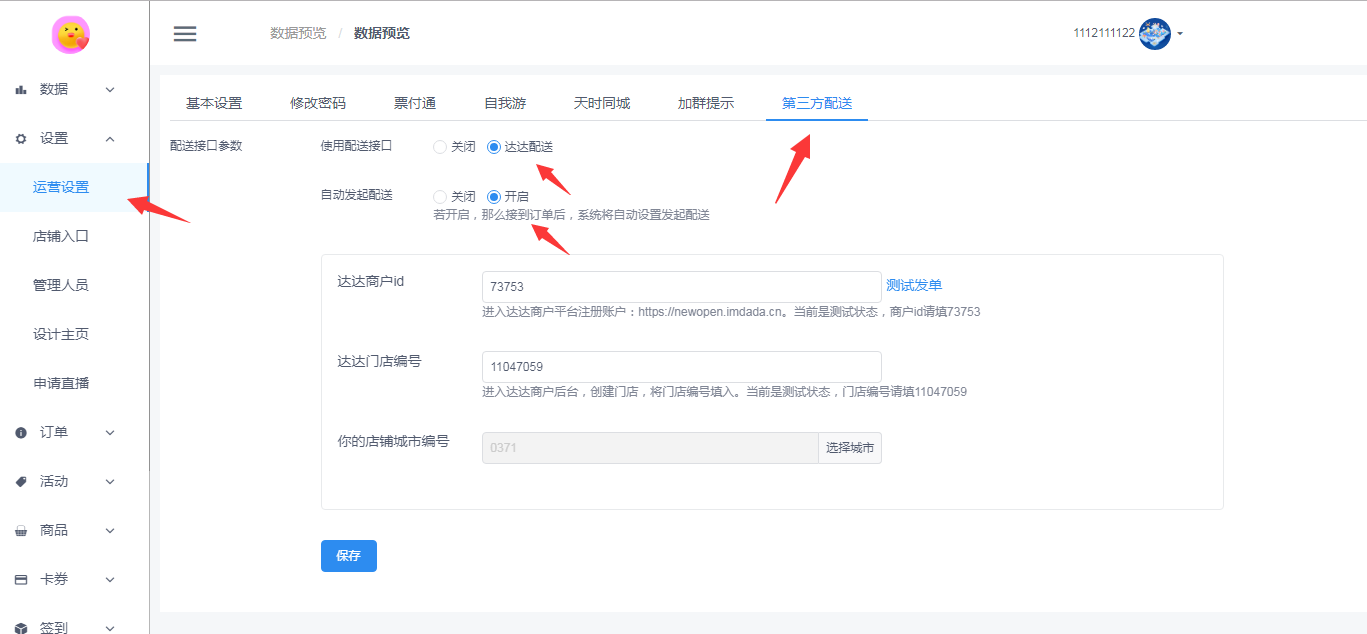Click the tag icon beside 活动
This screenshot has height=634, width=1367.
21,481
